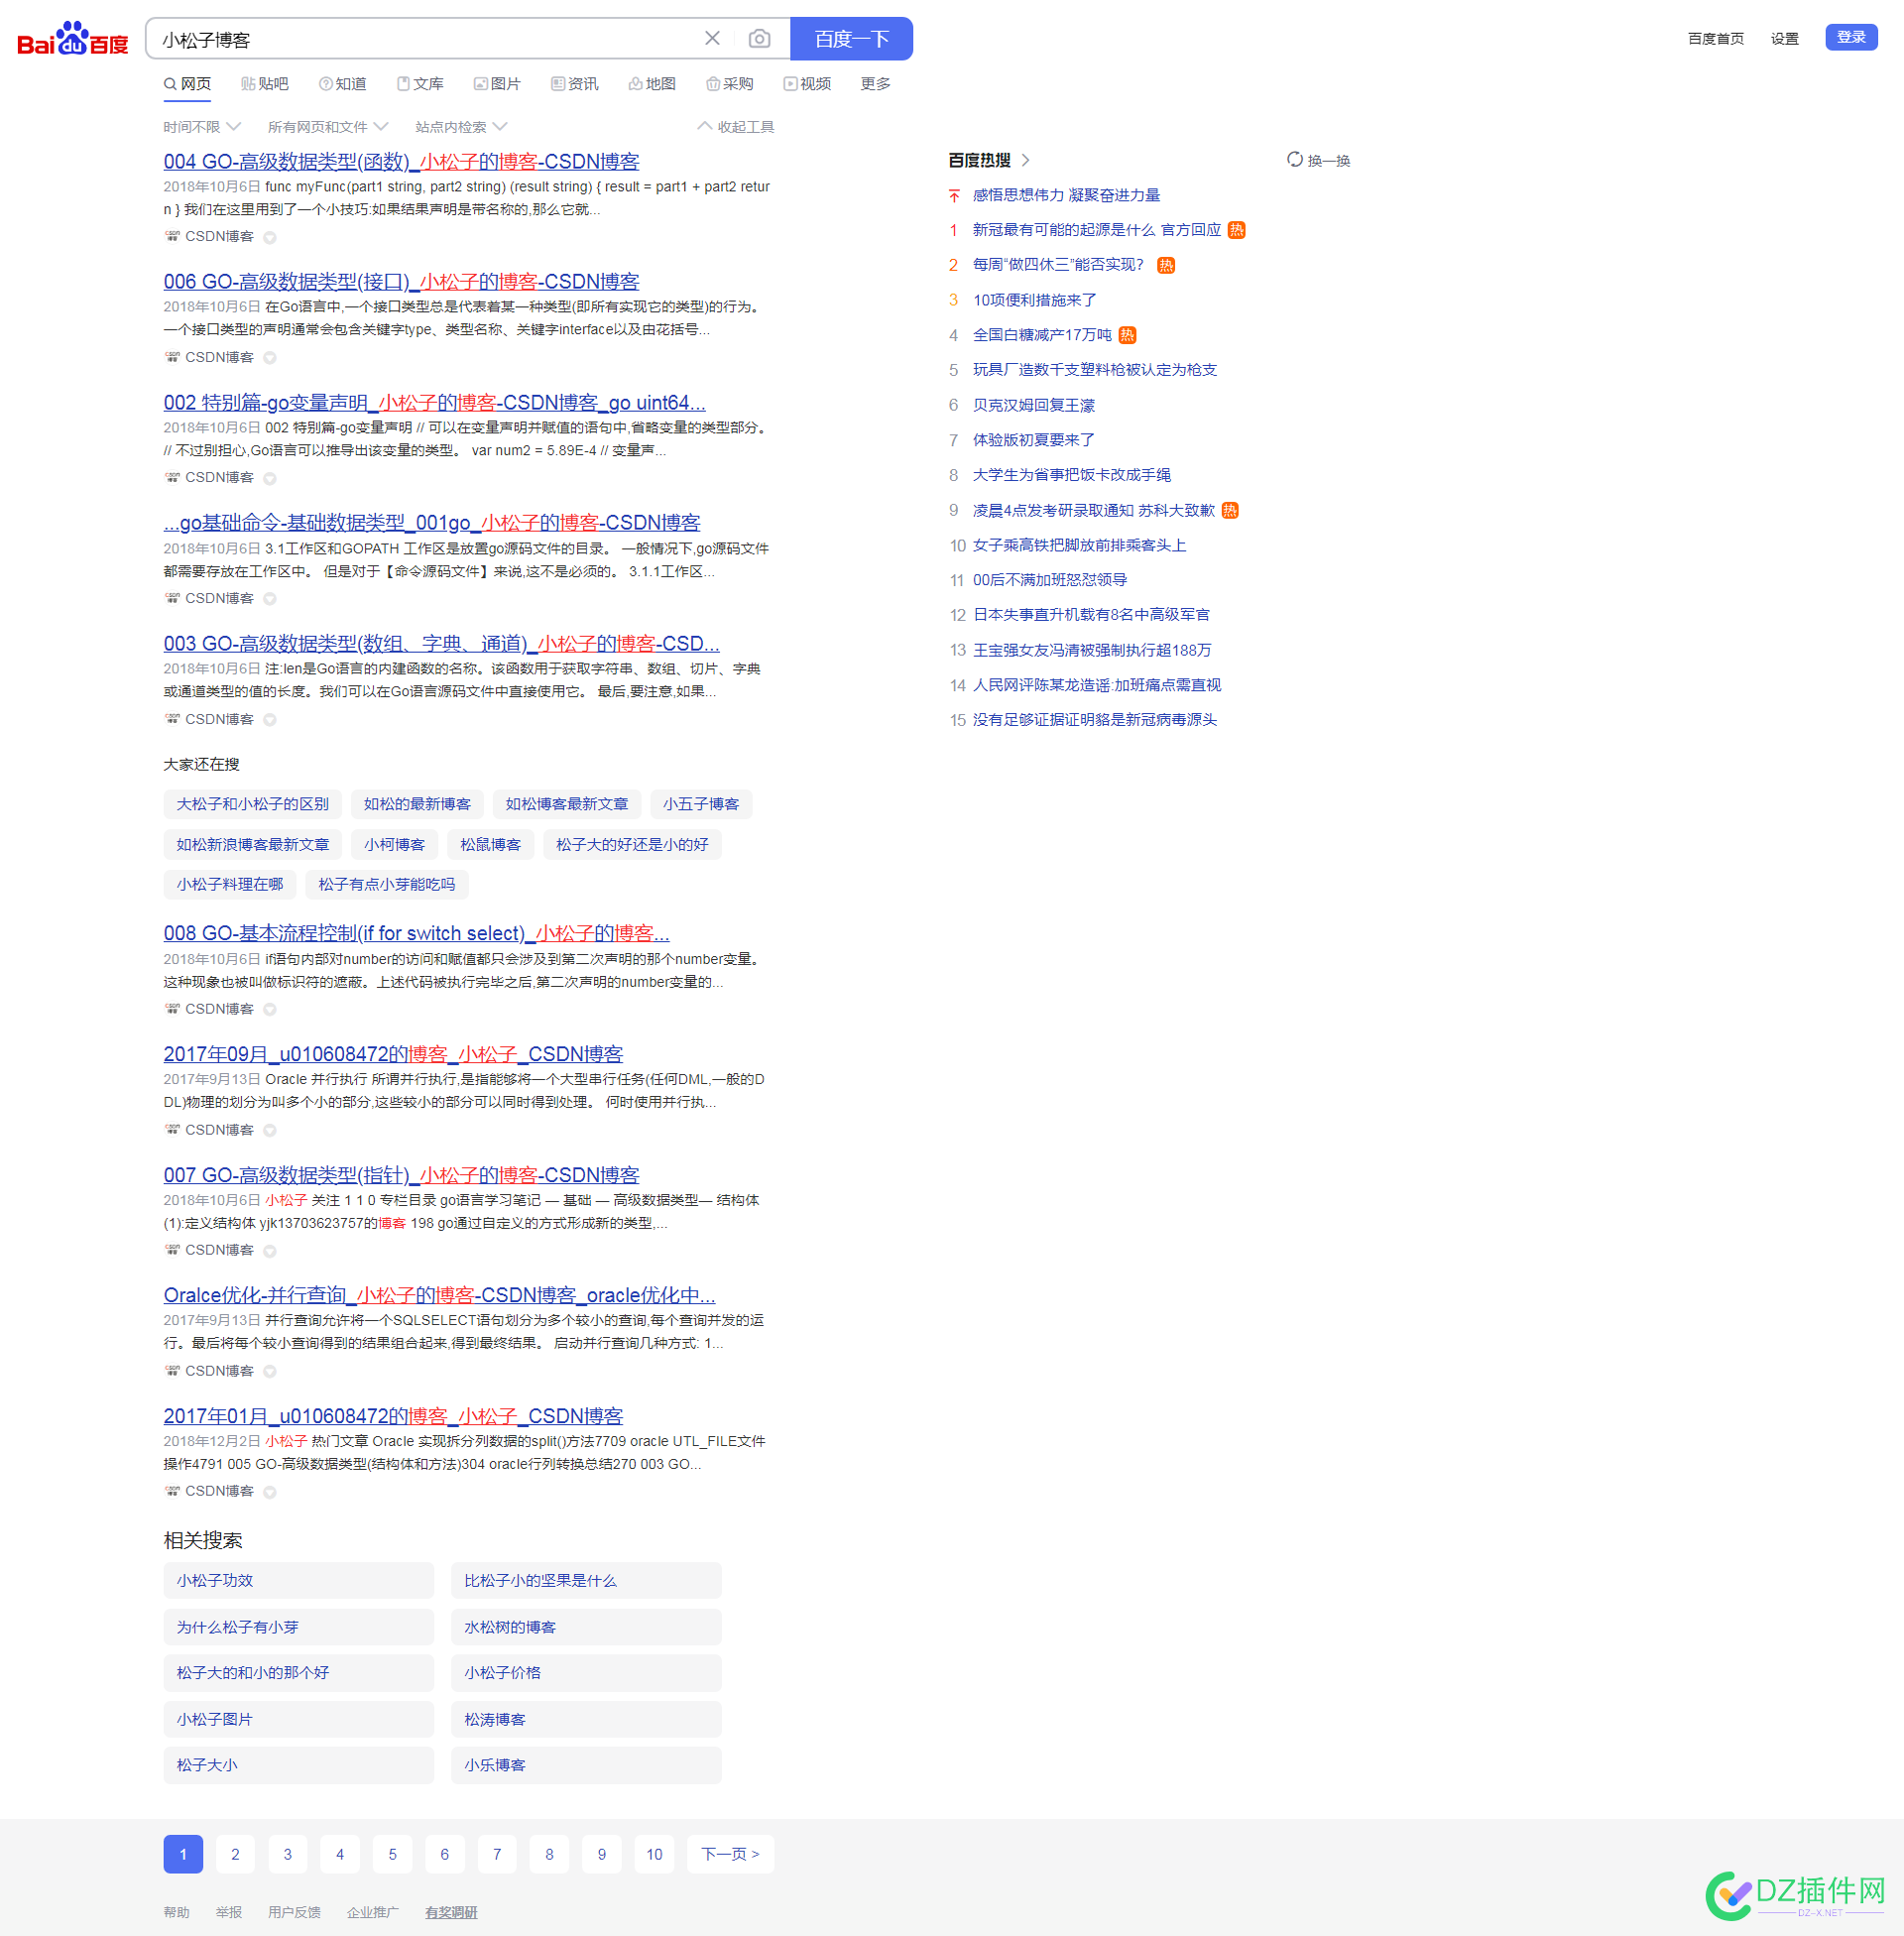Click 下一页 next page button
1904x1936 pixels.
pos(730,1854)
